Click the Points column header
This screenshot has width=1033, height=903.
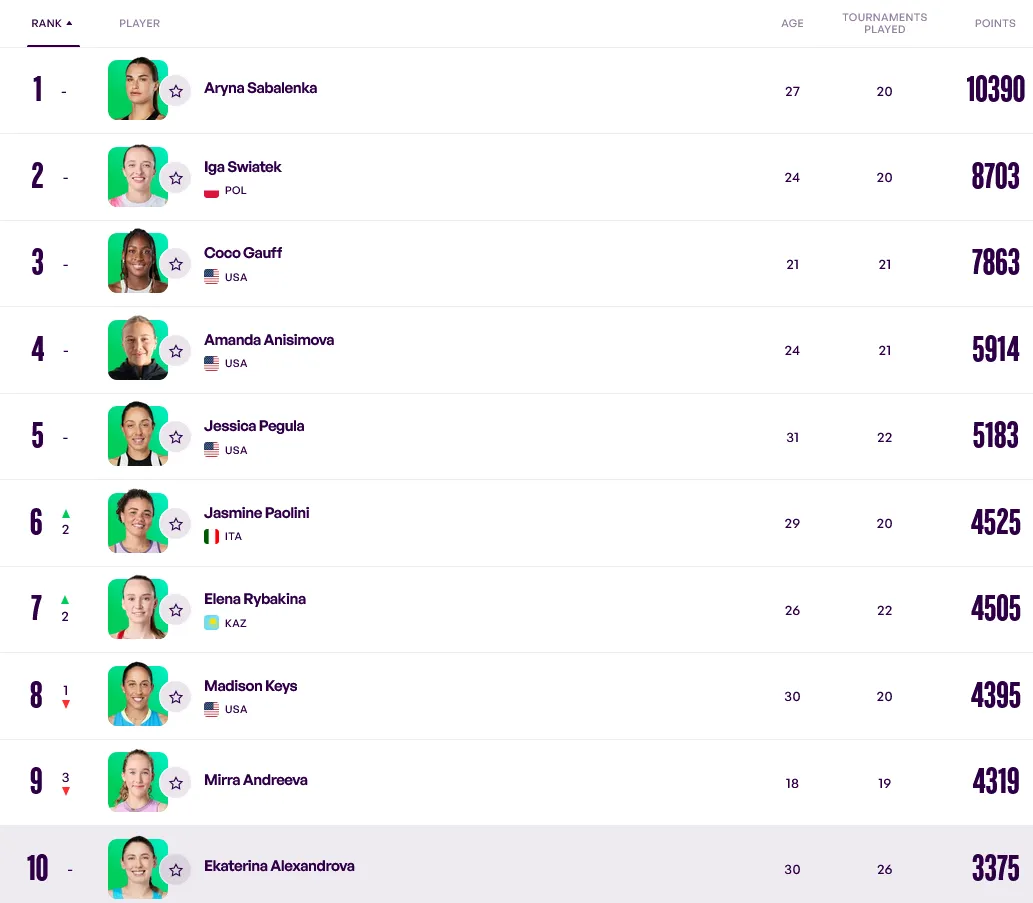point(995,23)
